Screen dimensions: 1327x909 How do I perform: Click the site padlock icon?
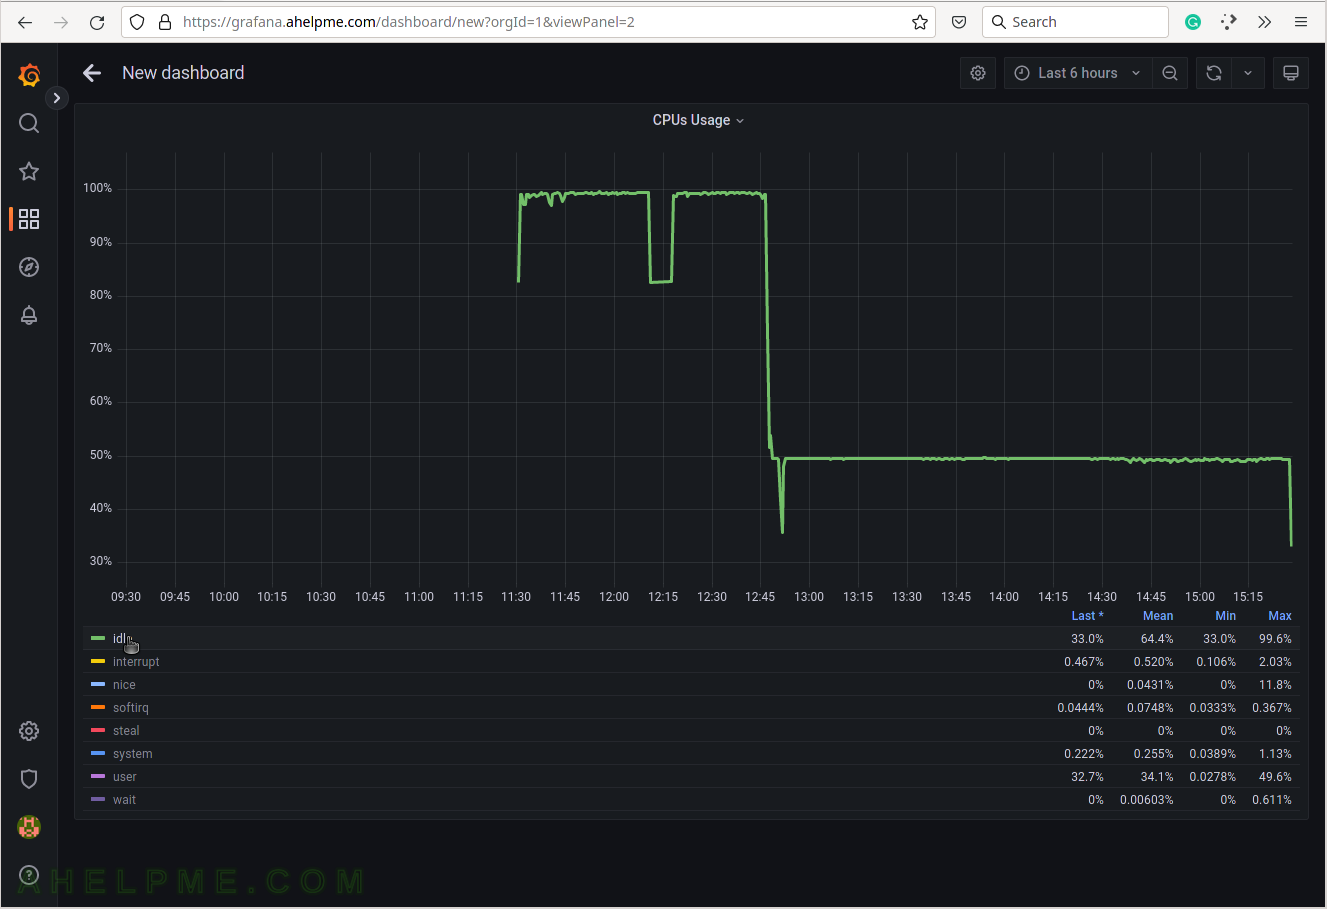click(165, 22)
